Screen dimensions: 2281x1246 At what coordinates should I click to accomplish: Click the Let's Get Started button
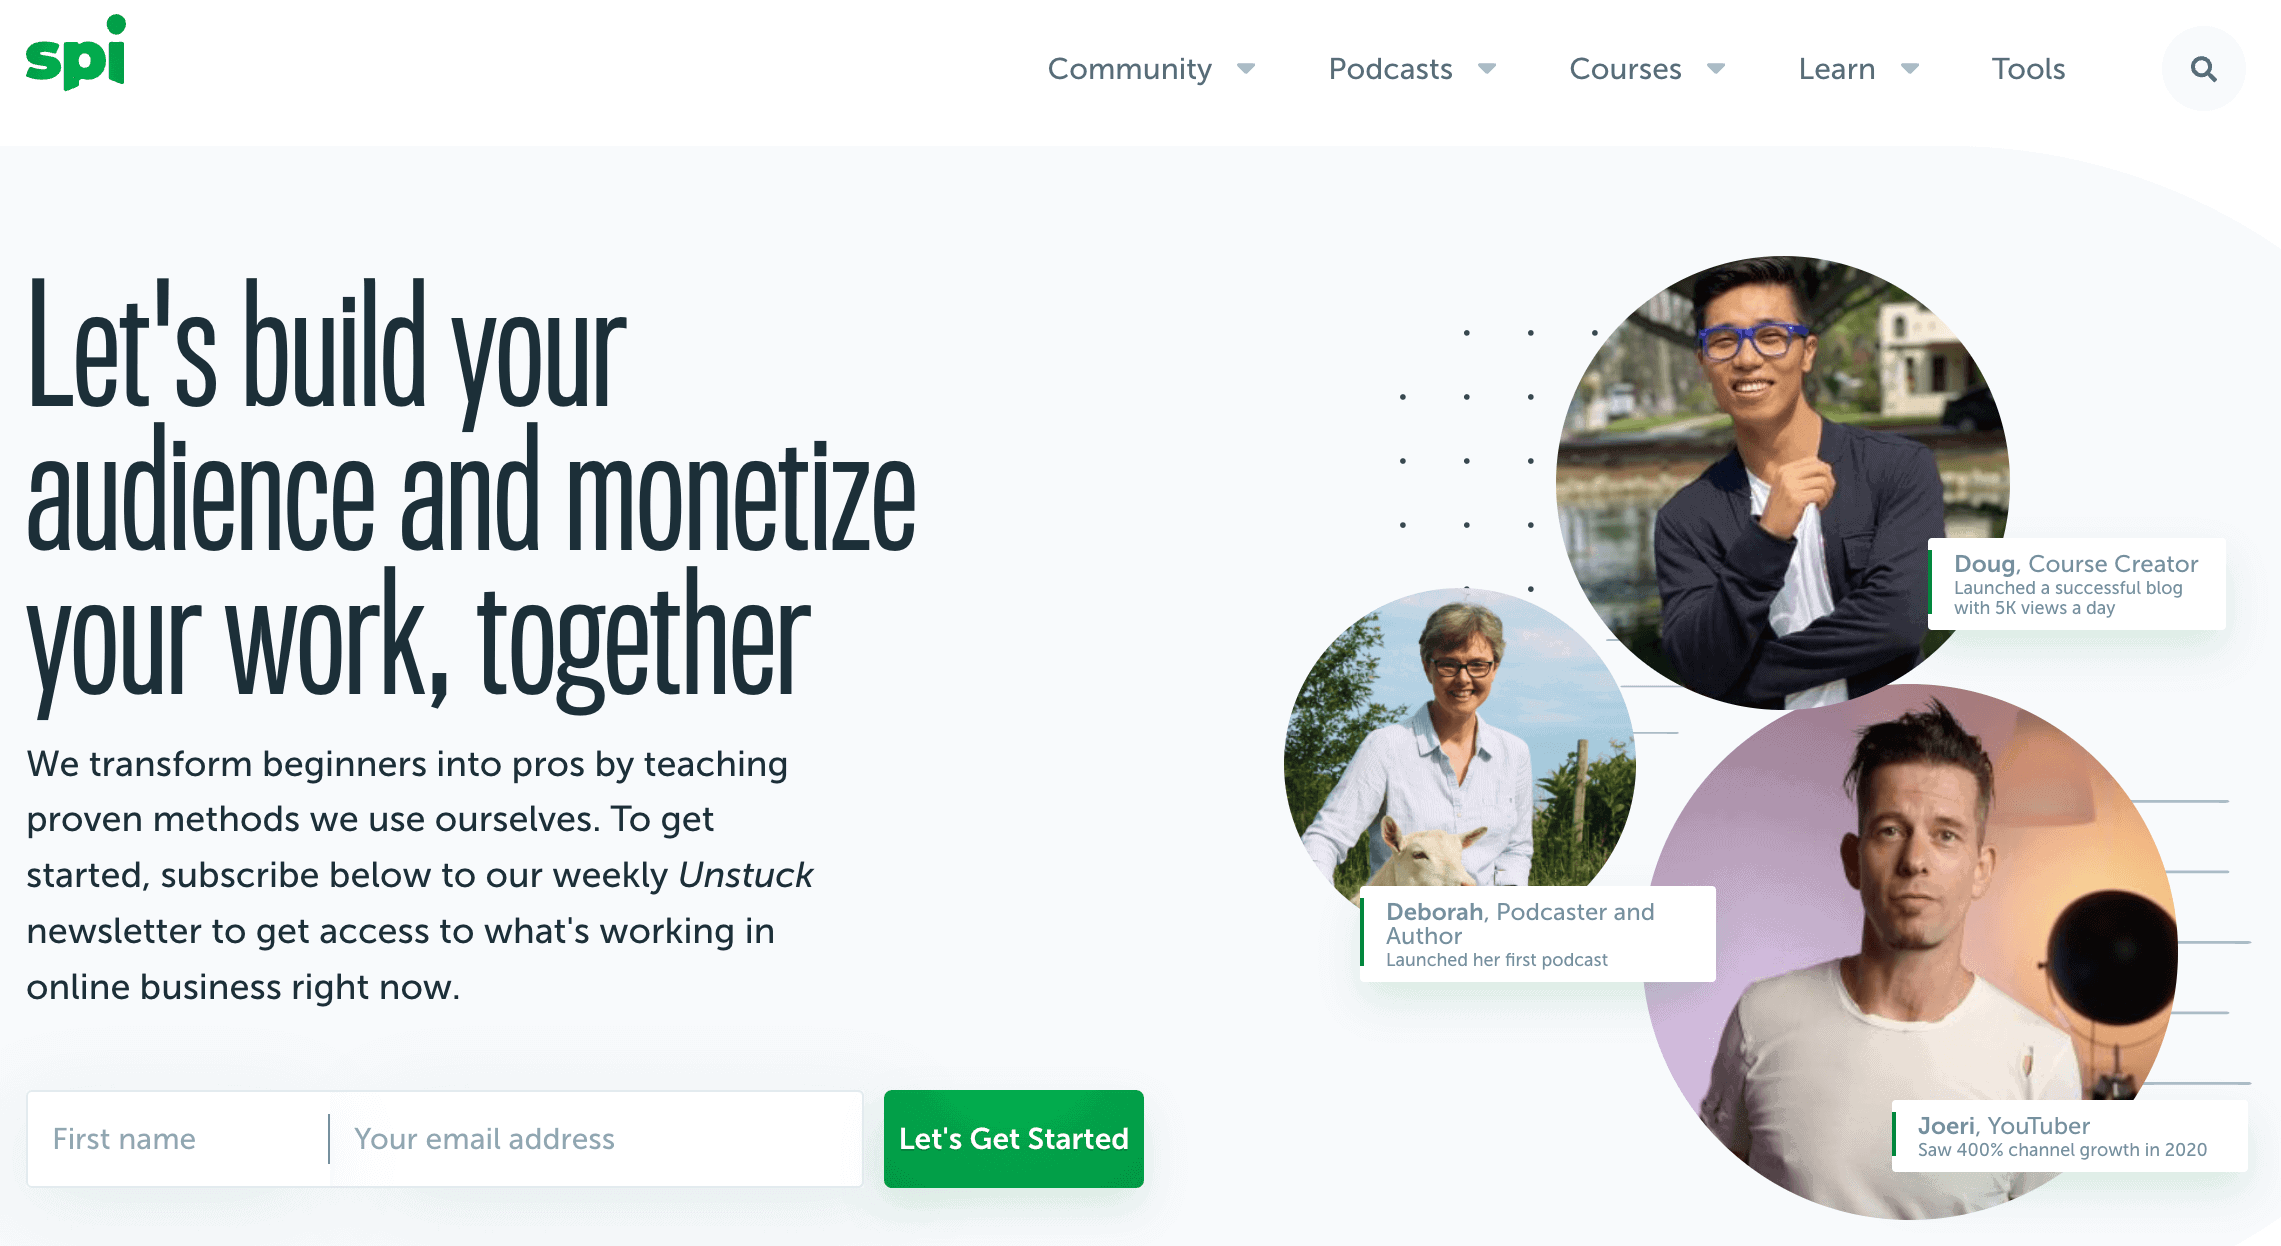[1012, 1140]
